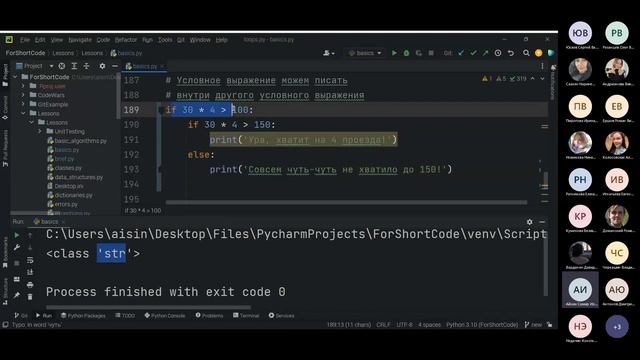Open the Navigate menu

[x=80, y=40]
